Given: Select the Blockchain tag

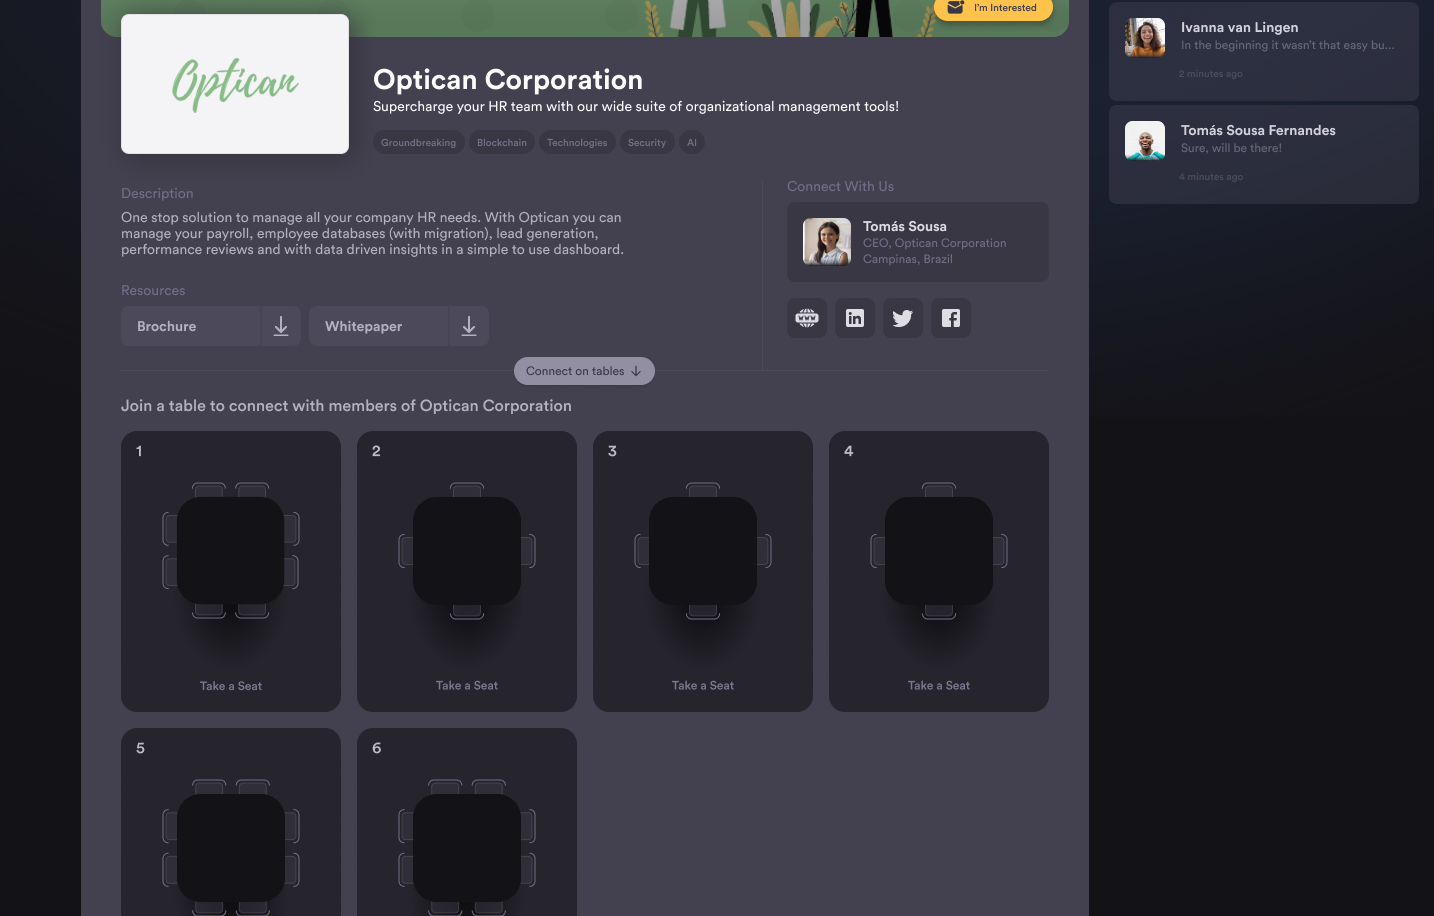Looking at the screenshot, I should 502,143.
